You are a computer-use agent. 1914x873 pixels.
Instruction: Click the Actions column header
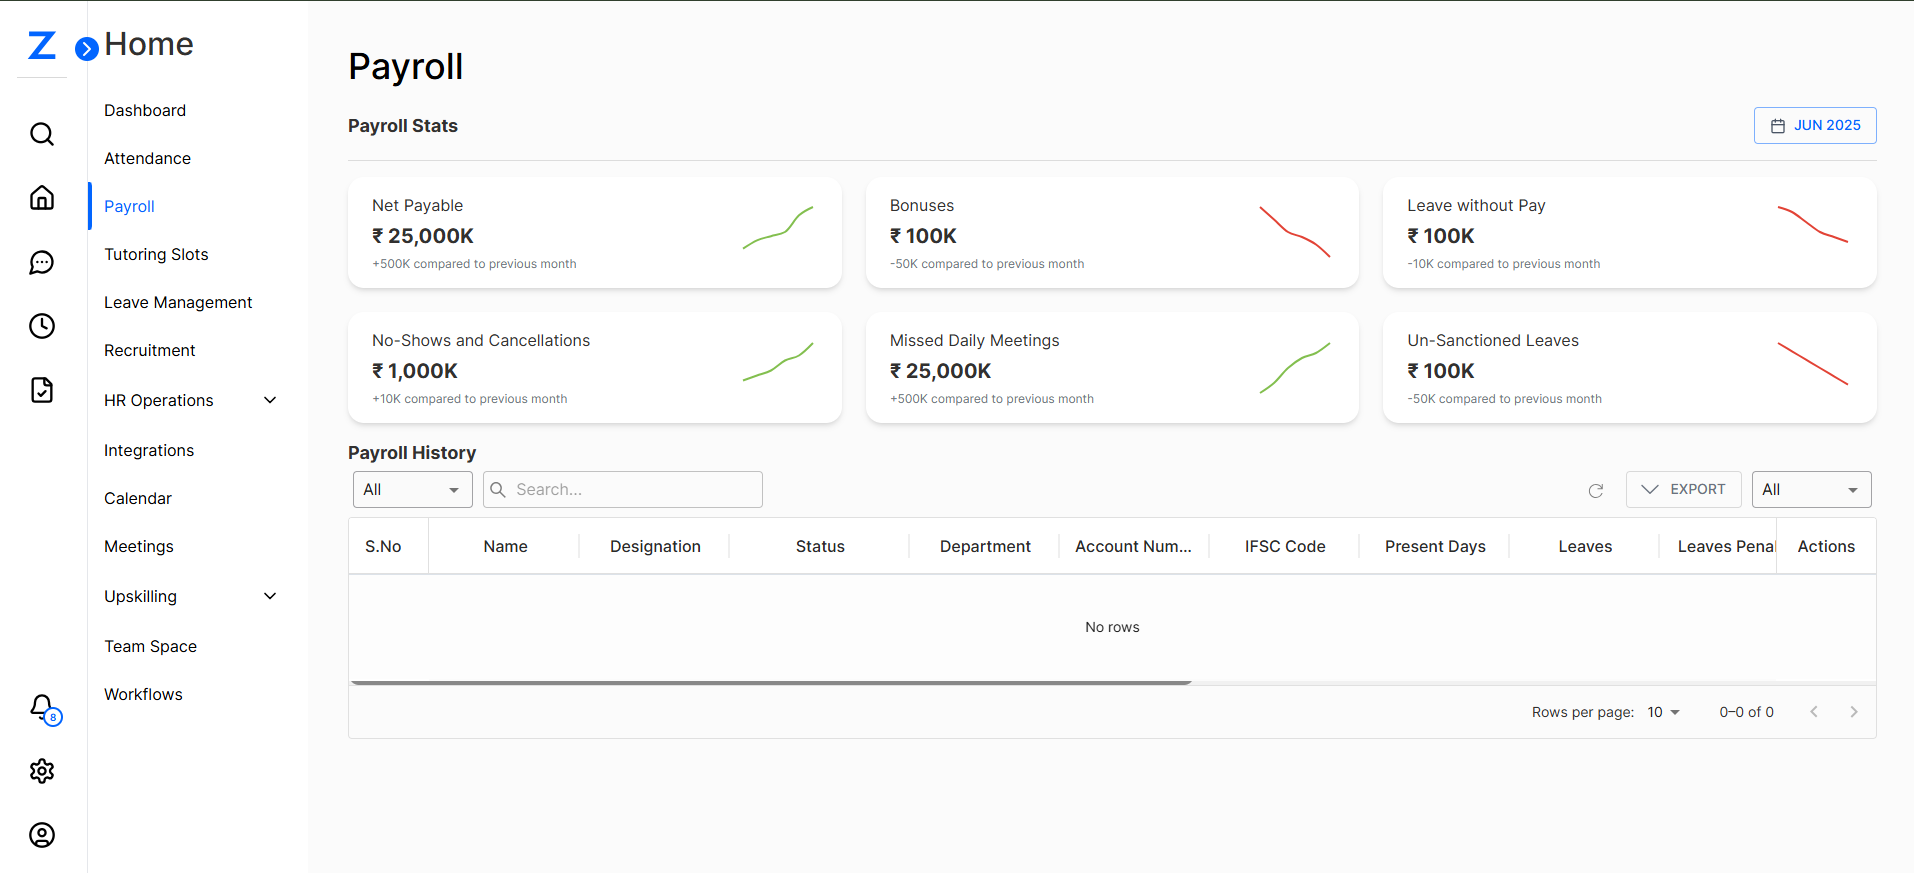pyautogui.click(x=1826, y=546)
